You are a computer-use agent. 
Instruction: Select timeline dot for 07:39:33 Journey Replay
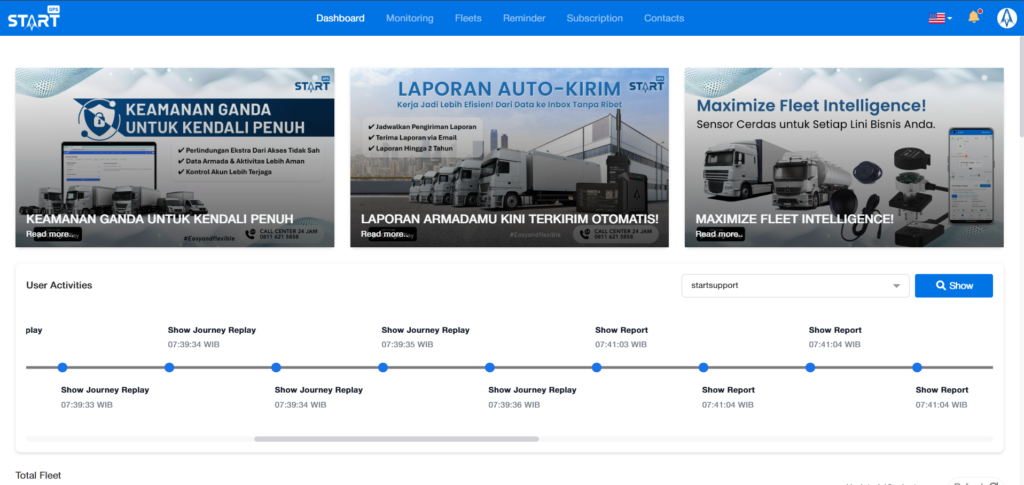pos(62,368)
